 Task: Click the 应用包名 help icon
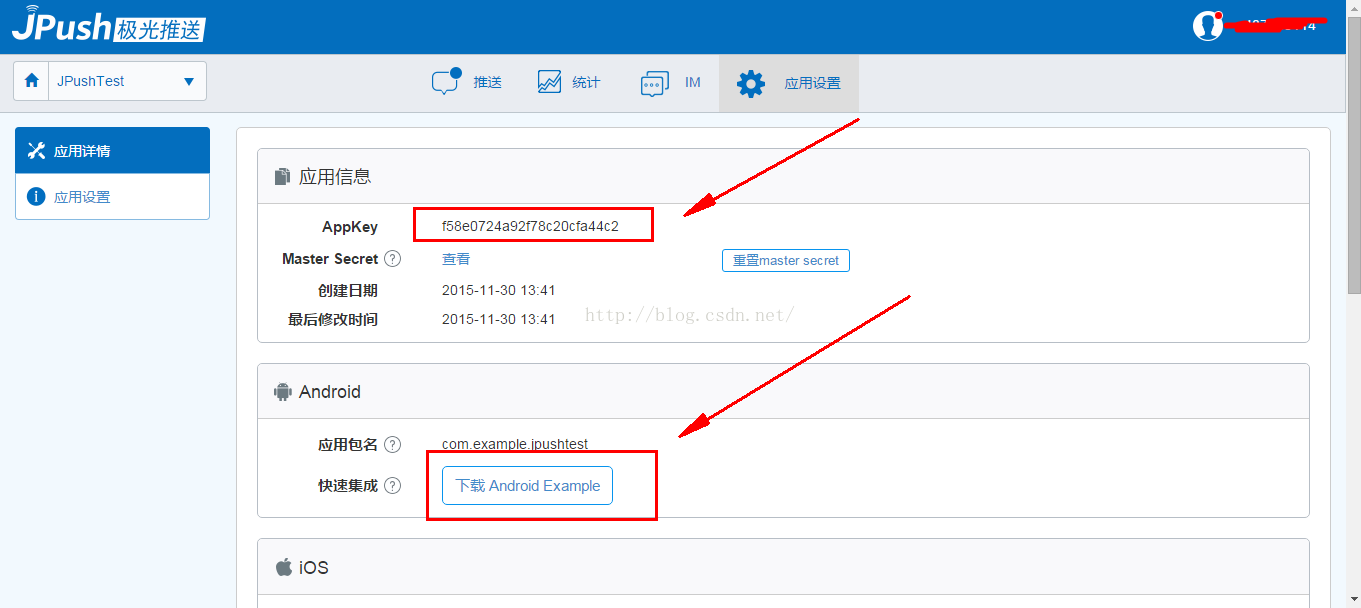pyautogui.click(x=393, y=444)
